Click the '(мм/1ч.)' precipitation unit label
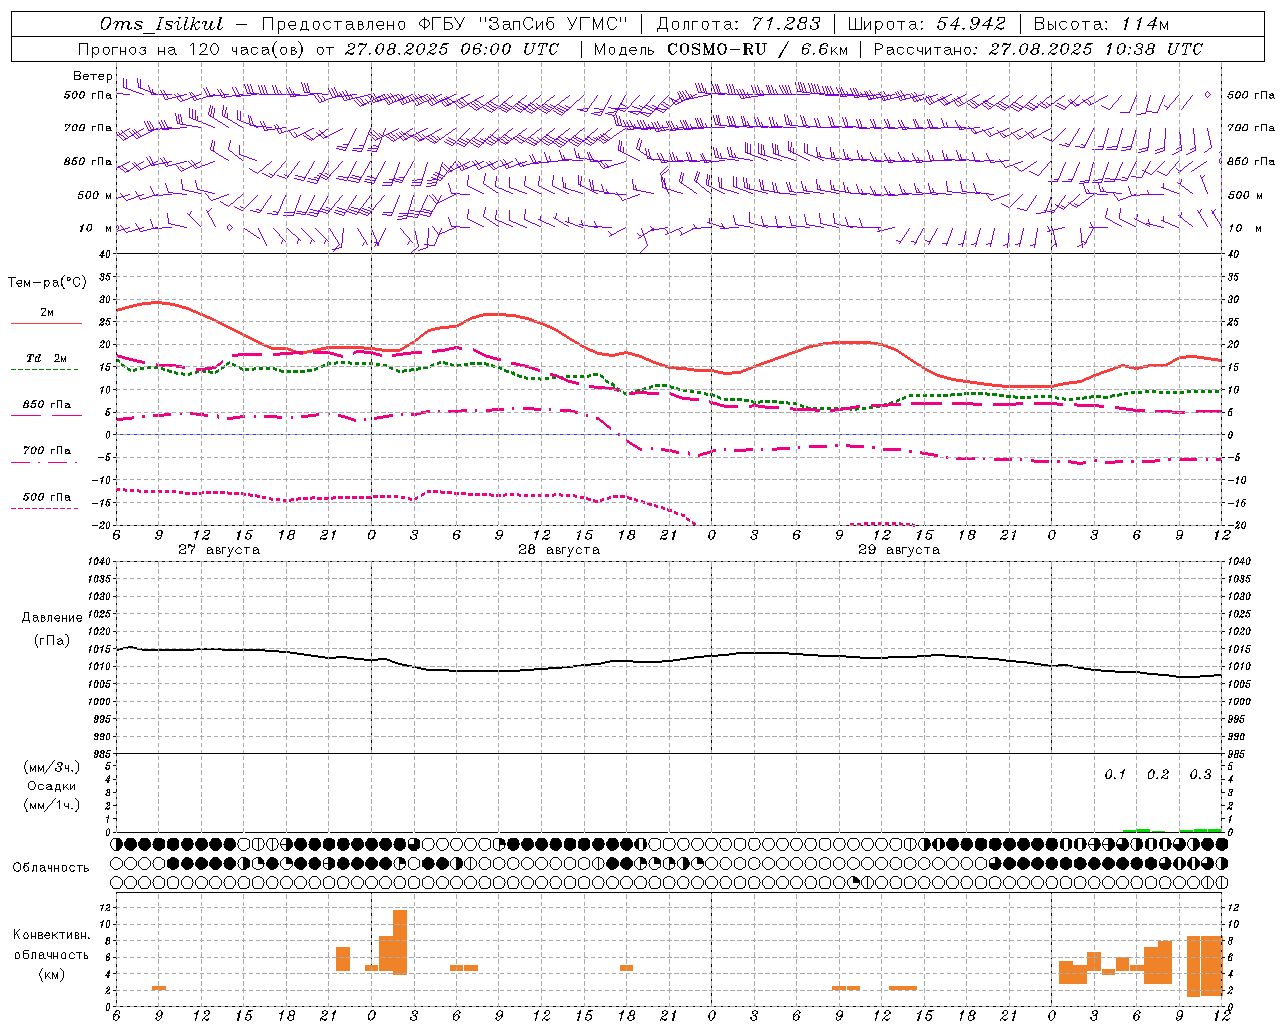The width and height of the screenshot is (1280, 1024). click(52, 805)
